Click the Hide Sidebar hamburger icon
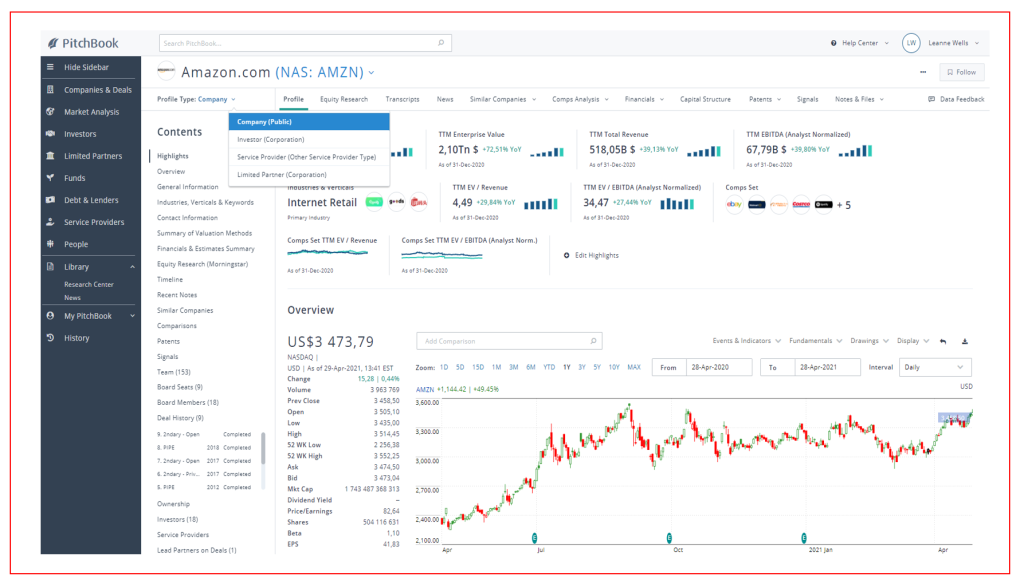Screen dimensions: 1024x584 click(x=50, y=67)
